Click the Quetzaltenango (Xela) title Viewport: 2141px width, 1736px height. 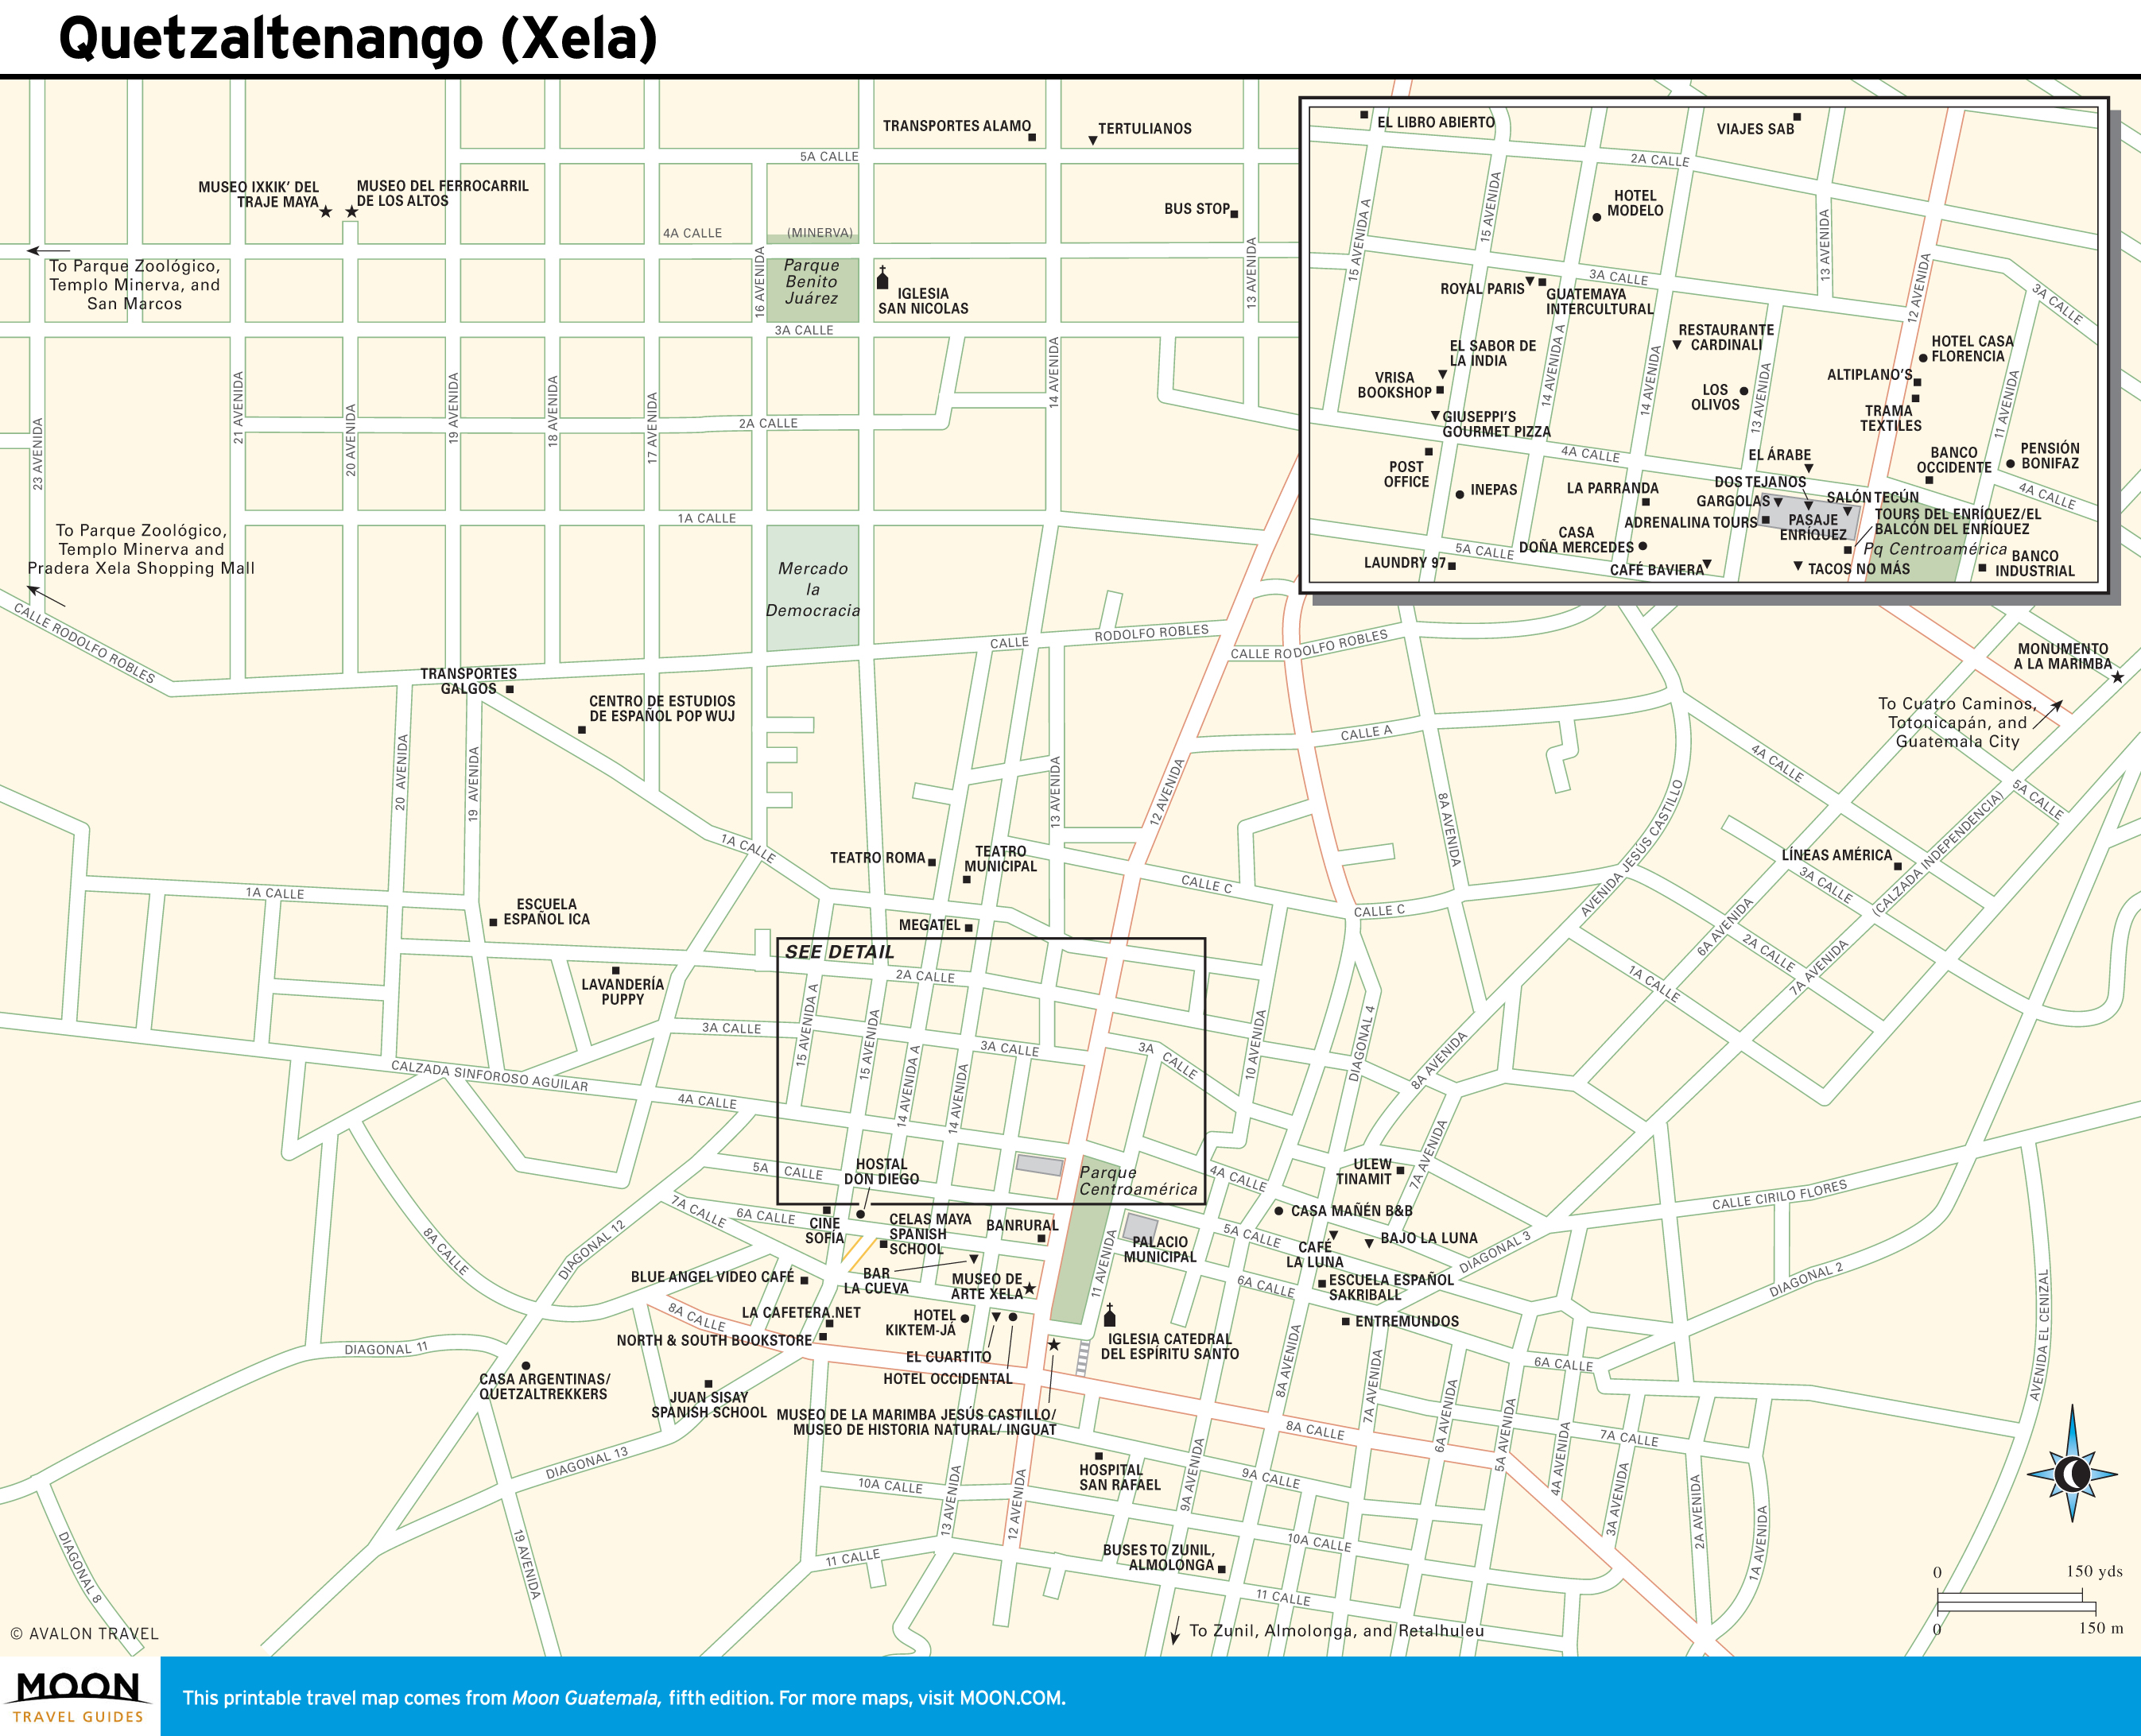coord(358,39)
